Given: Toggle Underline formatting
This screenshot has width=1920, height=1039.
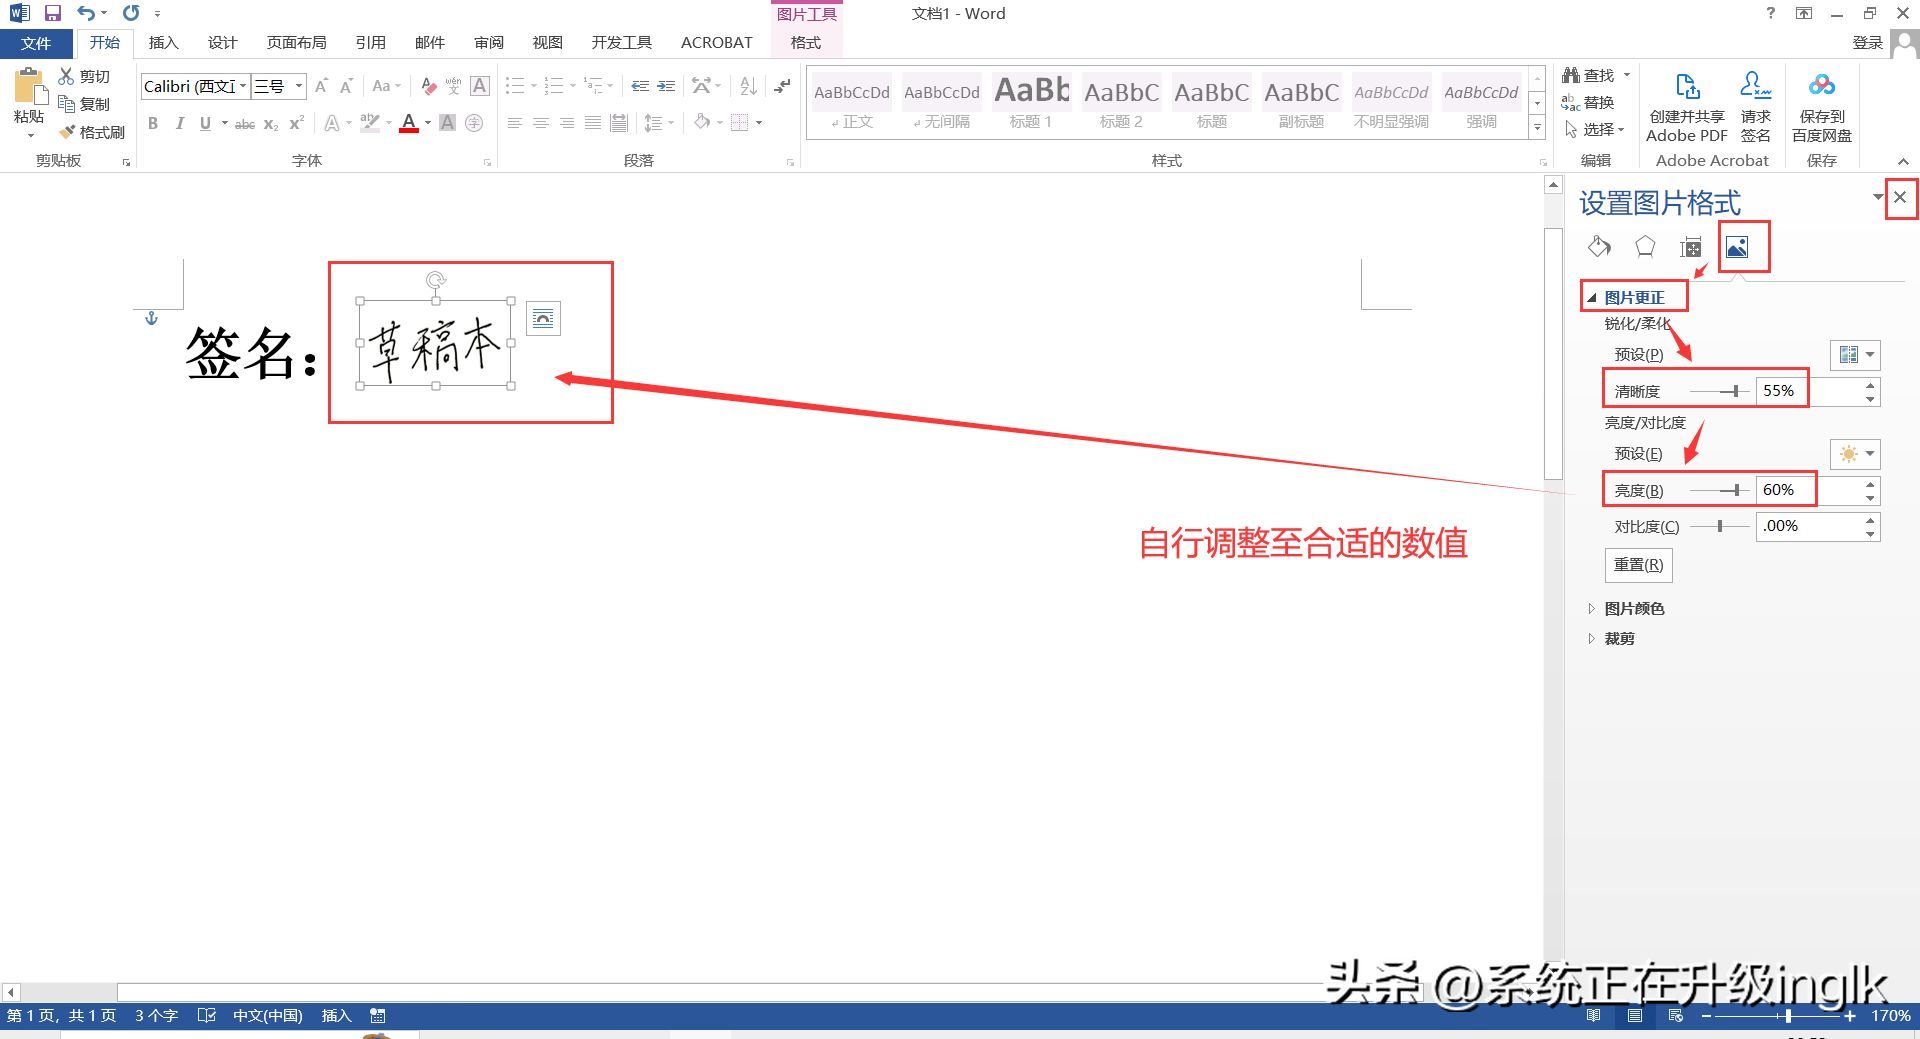Looking at the screenshot, I should point(205,123).
